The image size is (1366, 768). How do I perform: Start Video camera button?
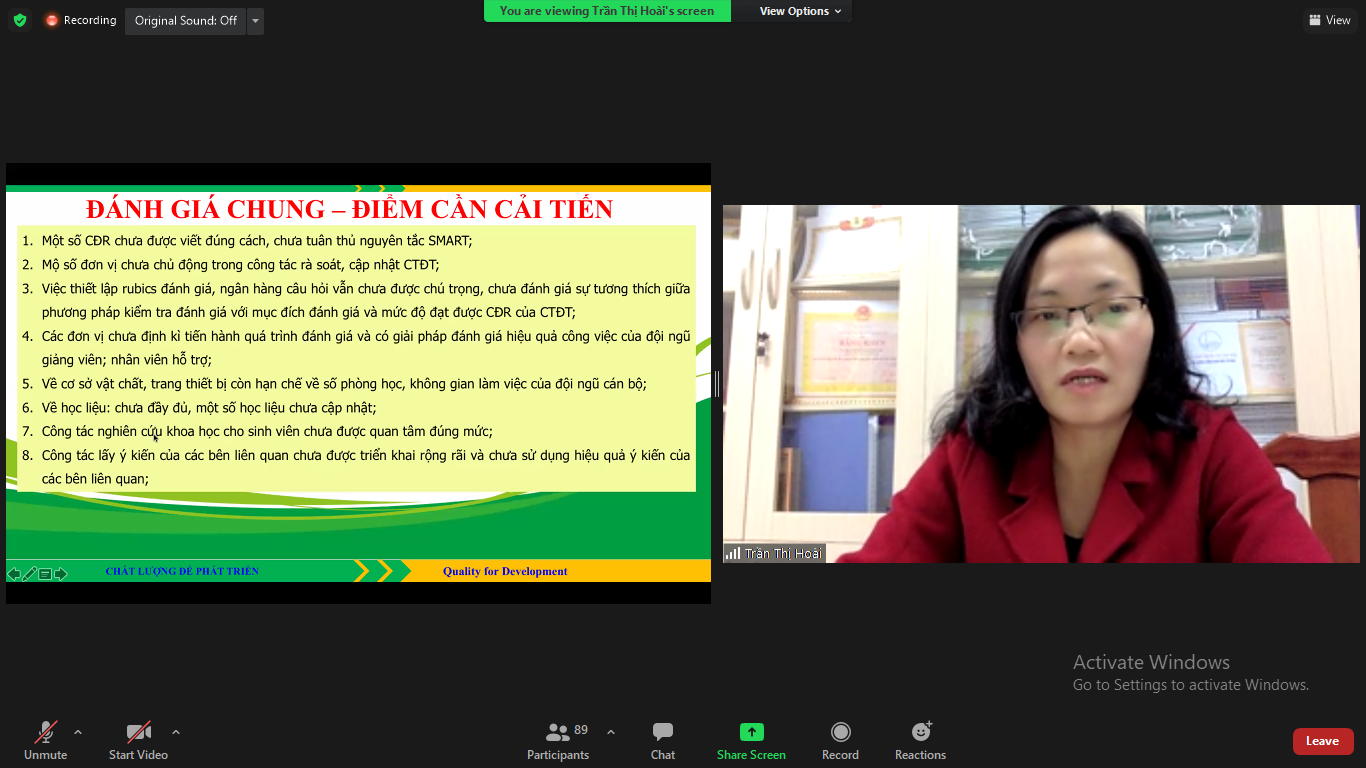[138, 741]
